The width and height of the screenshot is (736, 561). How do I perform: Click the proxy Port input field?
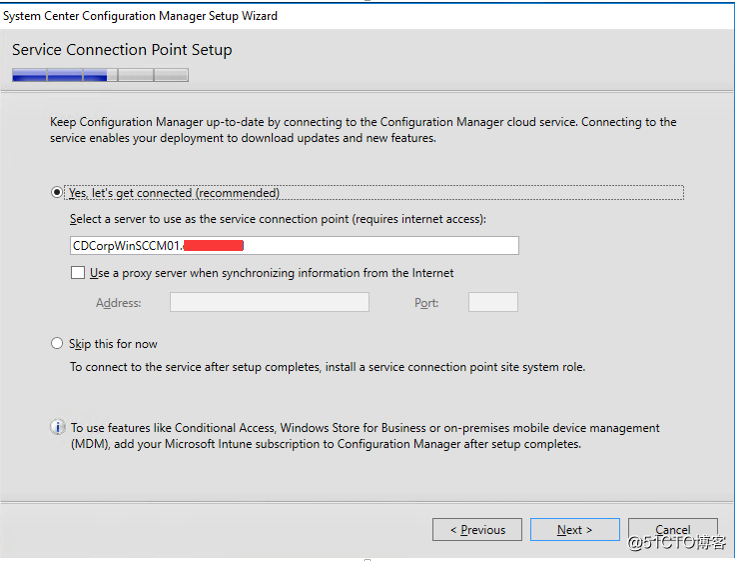tap(493, 302)
